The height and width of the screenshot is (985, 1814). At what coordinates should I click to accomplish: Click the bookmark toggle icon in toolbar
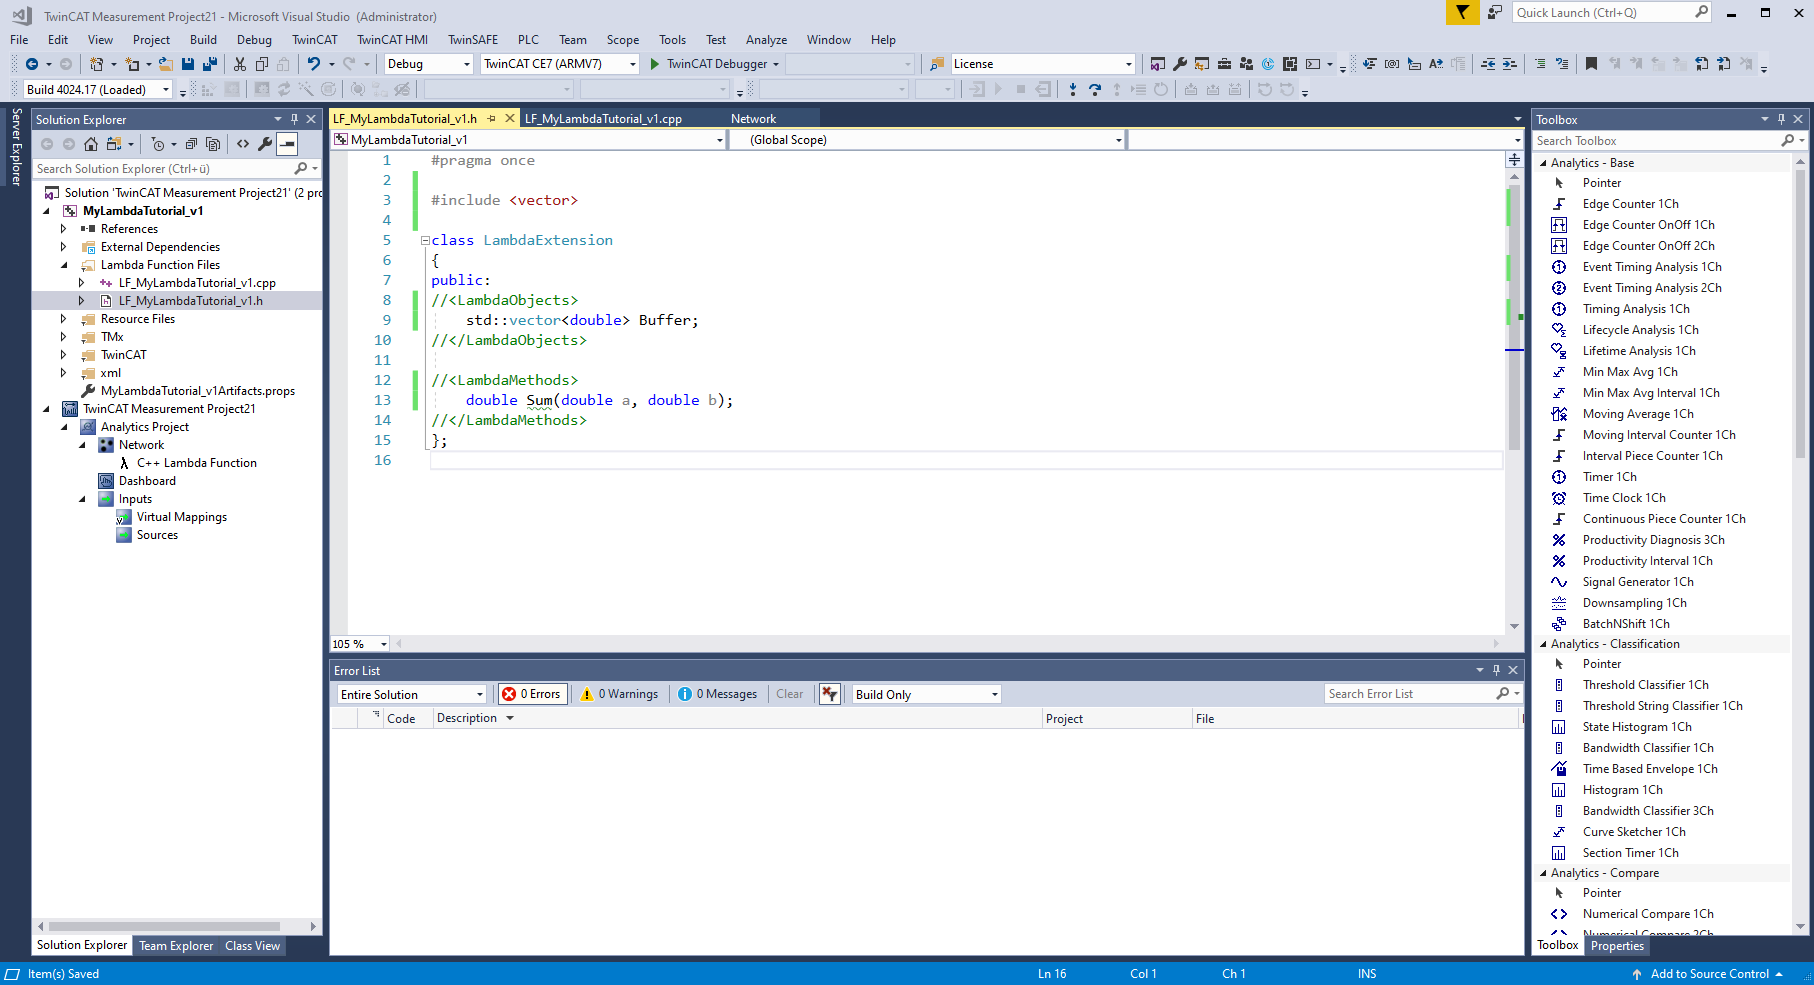(1591, 64)
